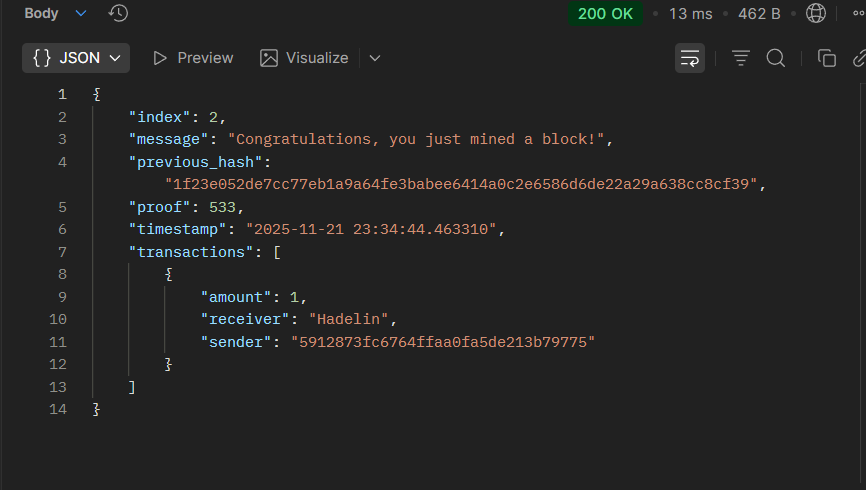This screenshot has width=866, height=490.
Task: Click the "message" key on line 3
Action: point(168,139)
